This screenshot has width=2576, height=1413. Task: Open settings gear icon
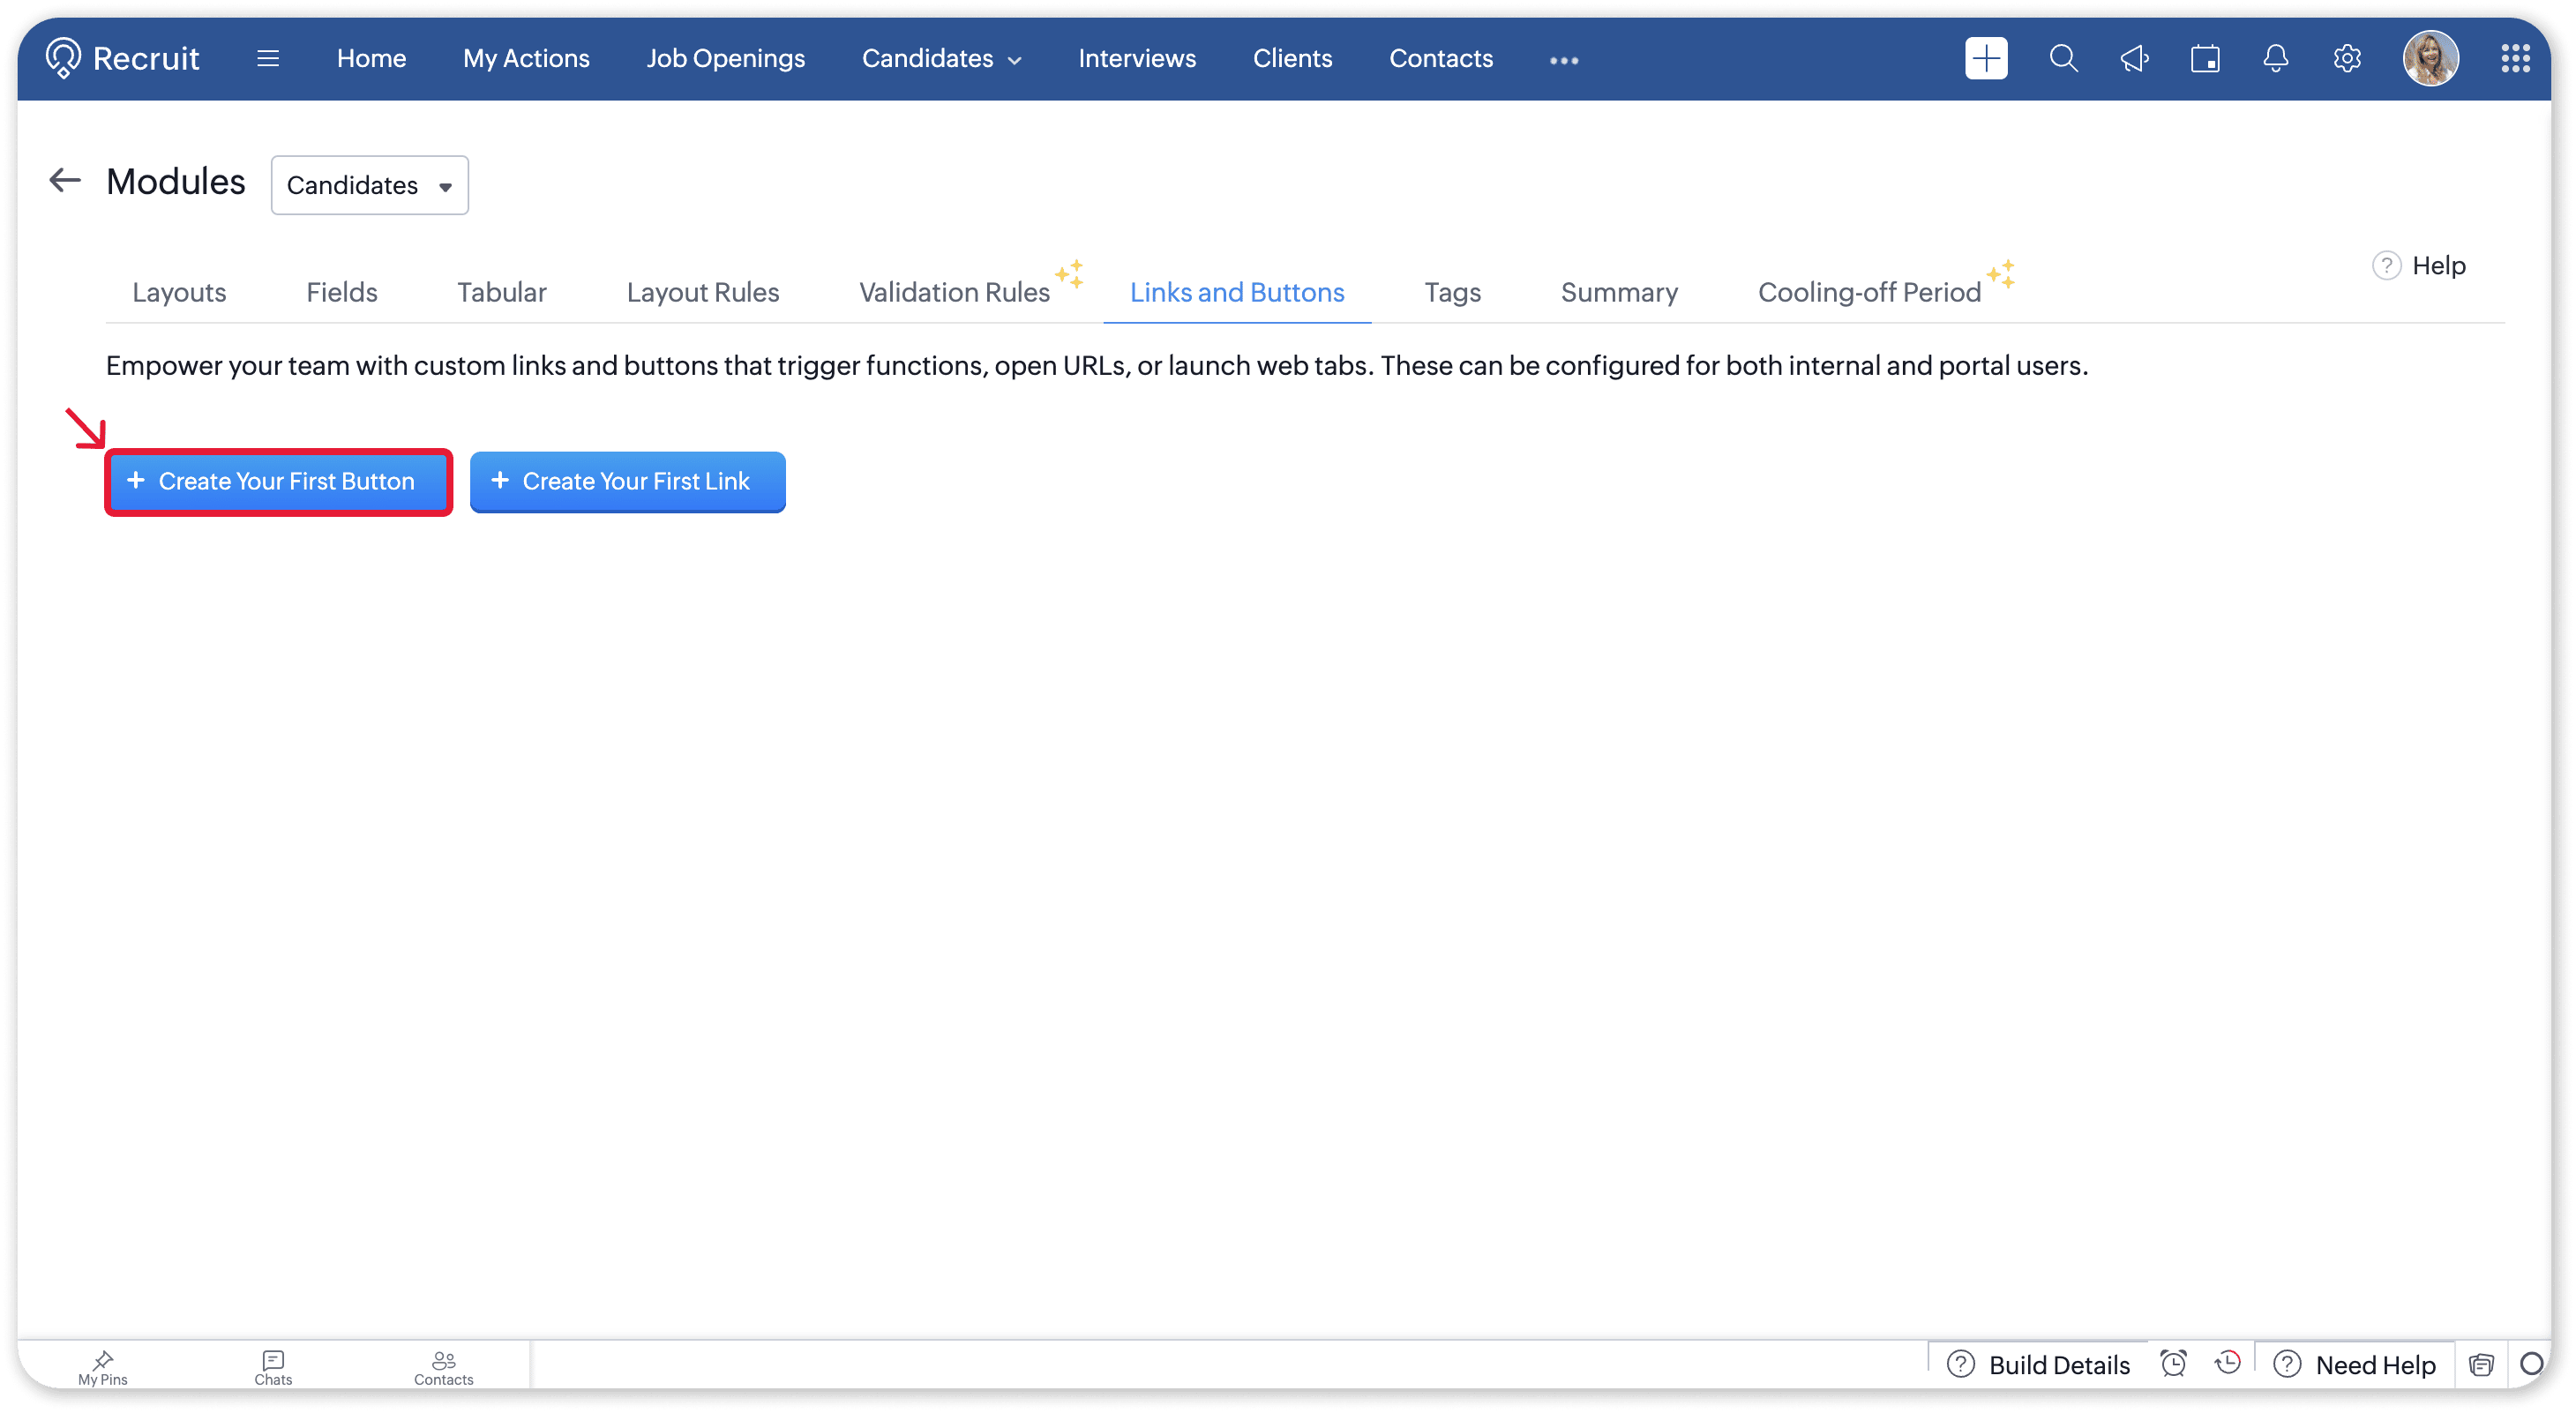point(2346,59)
